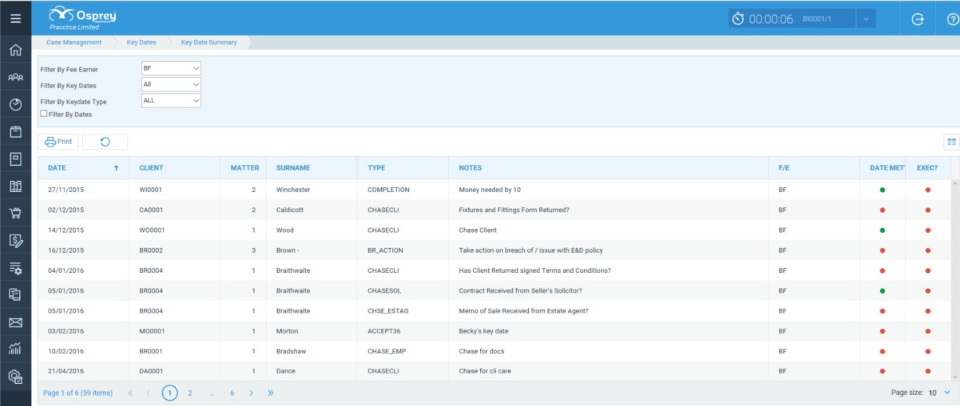
Task: Enable the Filter By Dates checkbox
Action: point(43,114)
